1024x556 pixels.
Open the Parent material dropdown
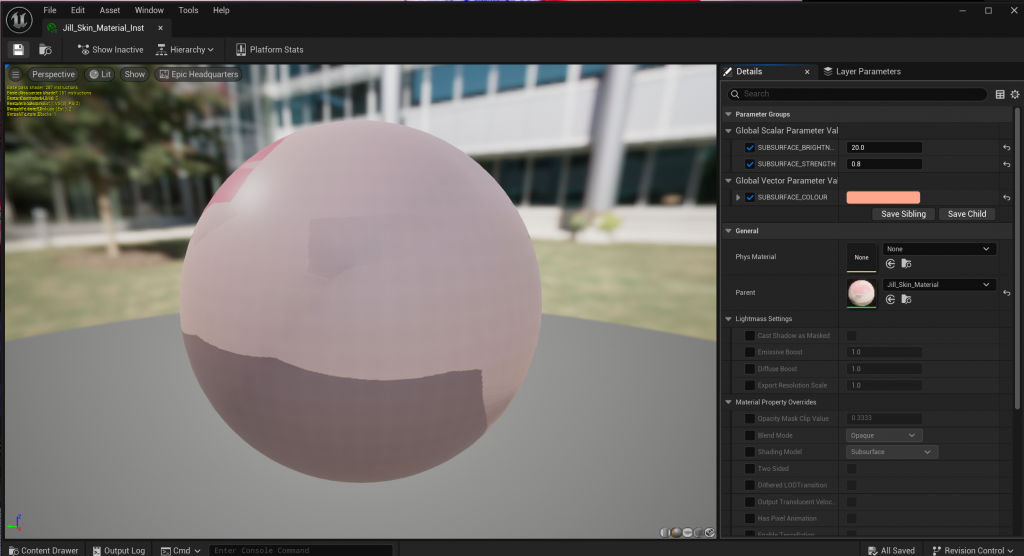[x=939, y=285]
